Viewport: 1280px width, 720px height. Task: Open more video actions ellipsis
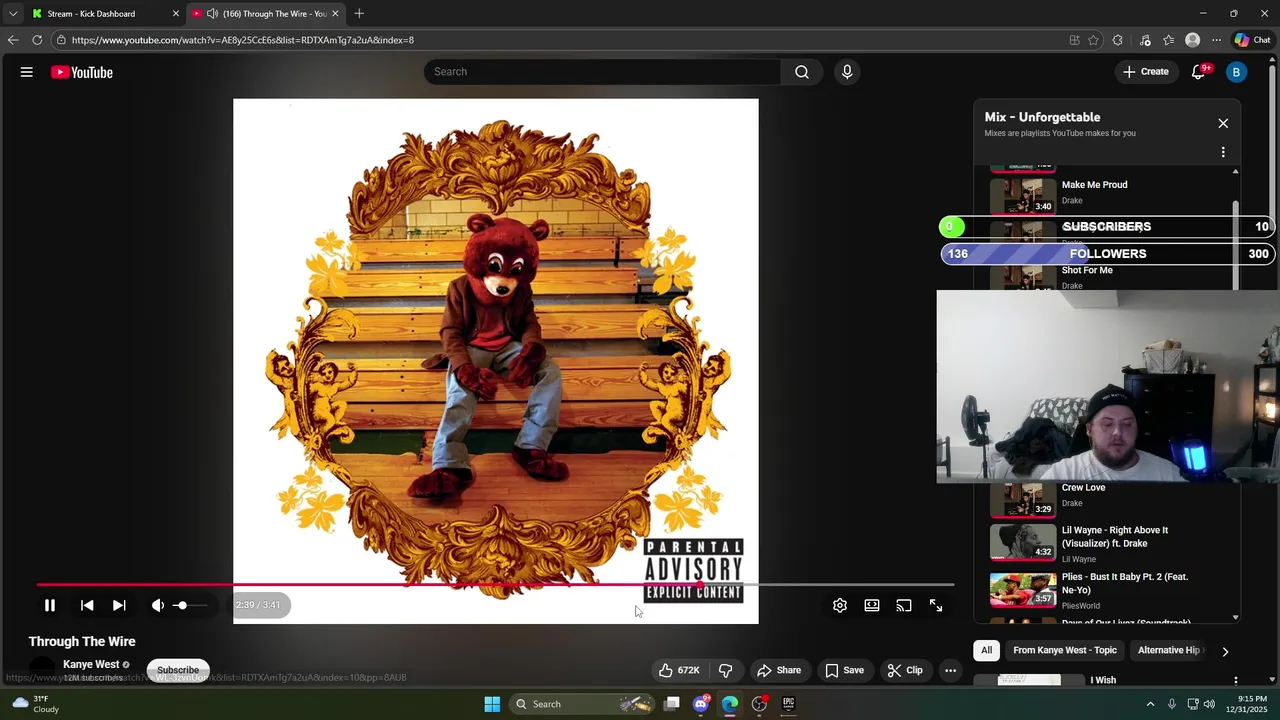(x=951, y=670)
